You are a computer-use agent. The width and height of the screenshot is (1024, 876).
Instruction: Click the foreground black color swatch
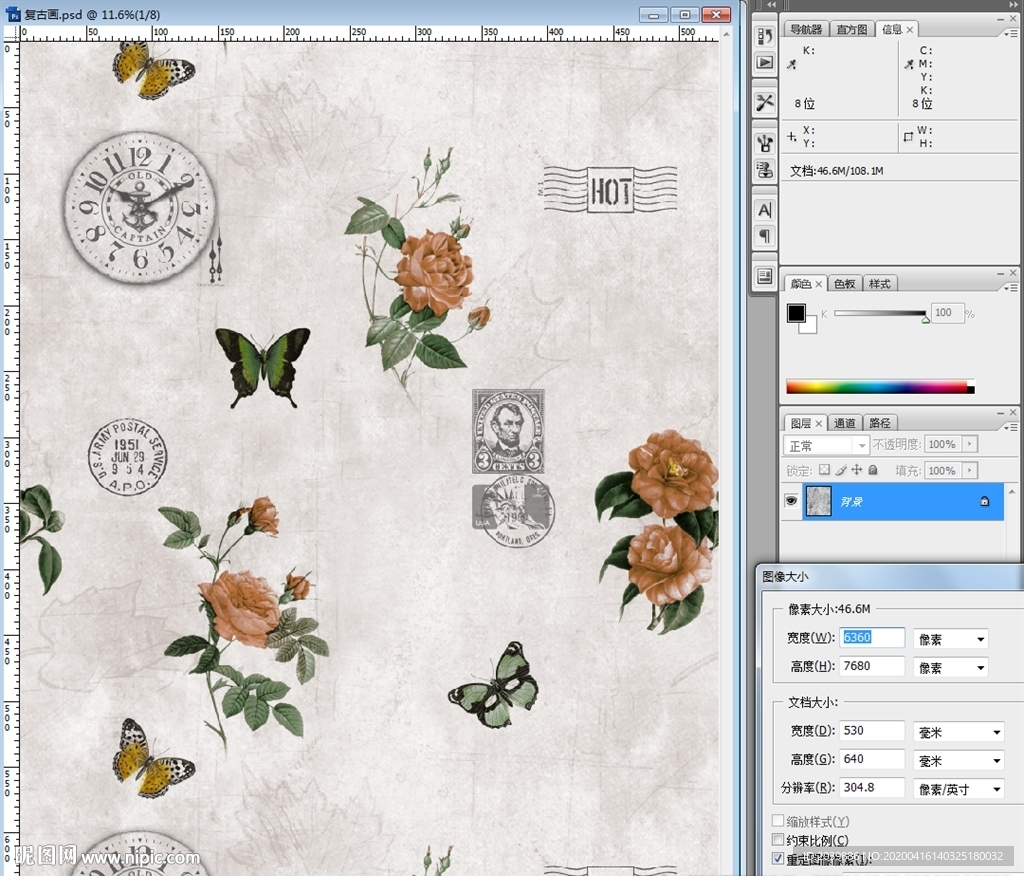click(x=796, y=313)
